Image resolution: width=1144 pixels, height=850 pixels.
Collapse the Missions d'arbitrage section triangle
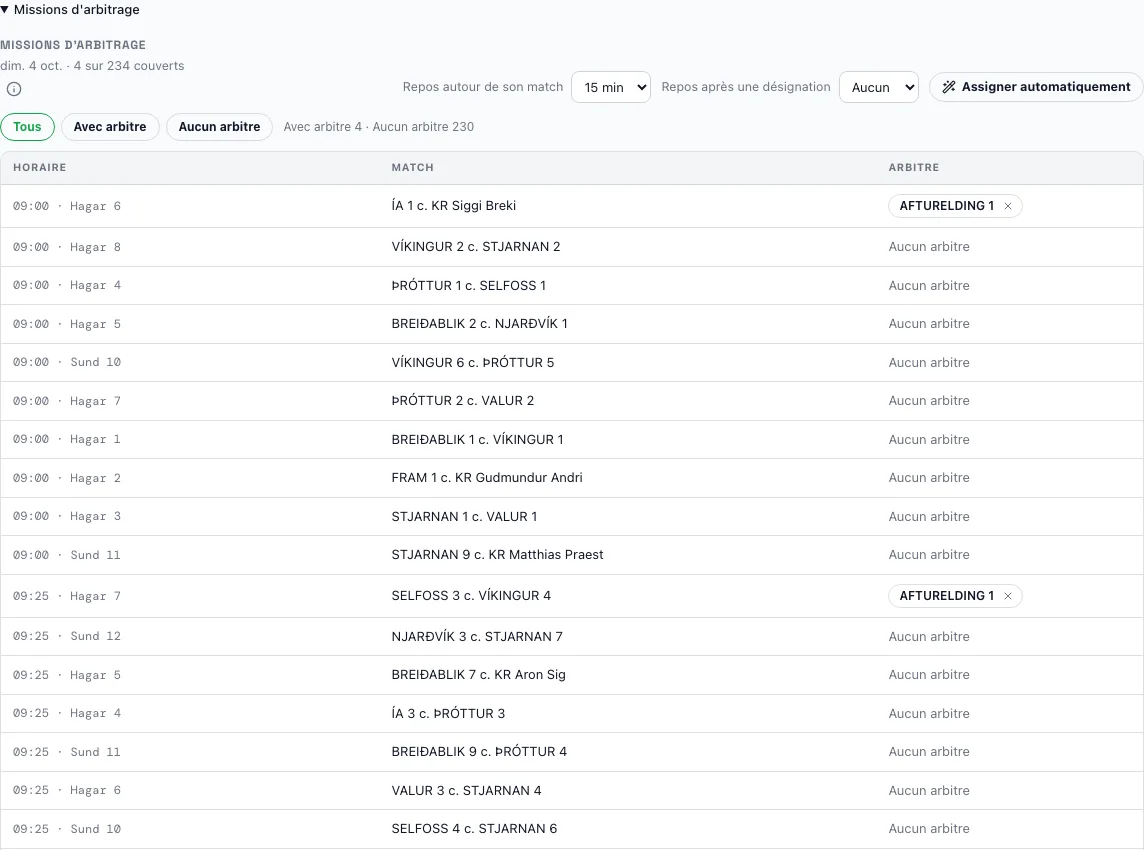(4, 9)
